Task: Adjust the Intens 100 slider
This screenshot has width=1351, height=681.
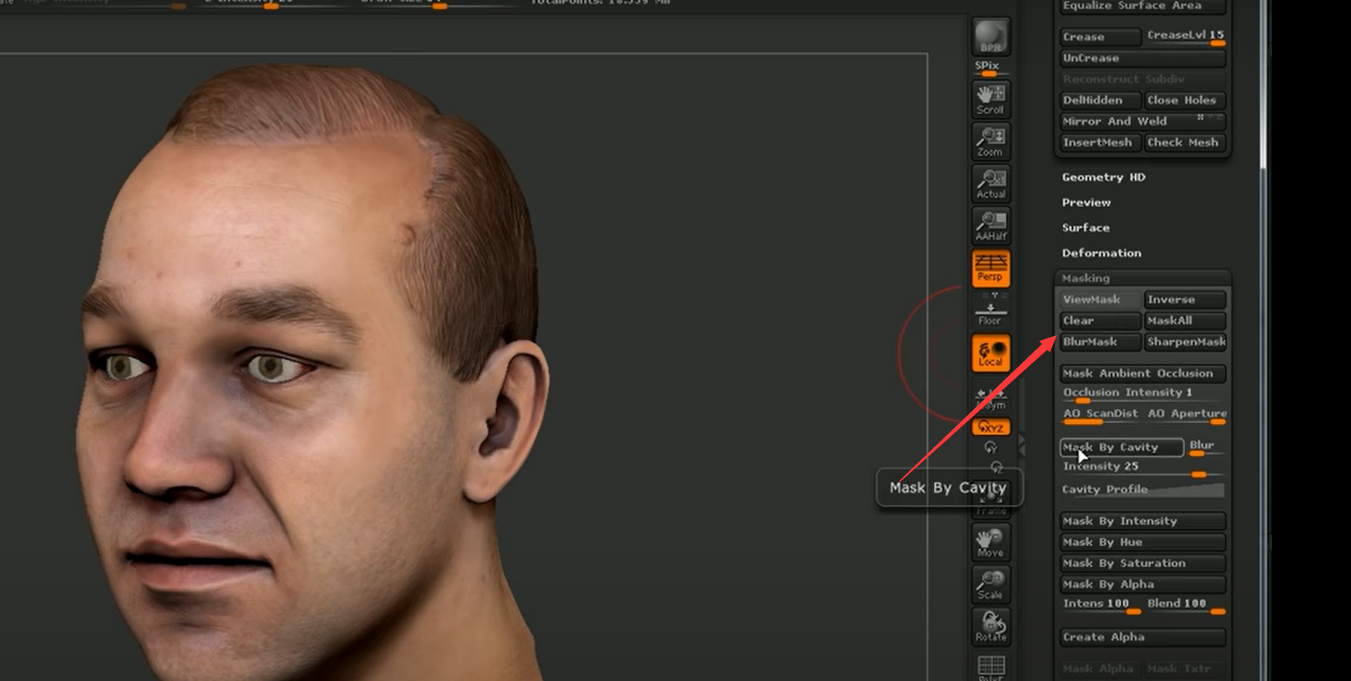Action: [1100, 605]
